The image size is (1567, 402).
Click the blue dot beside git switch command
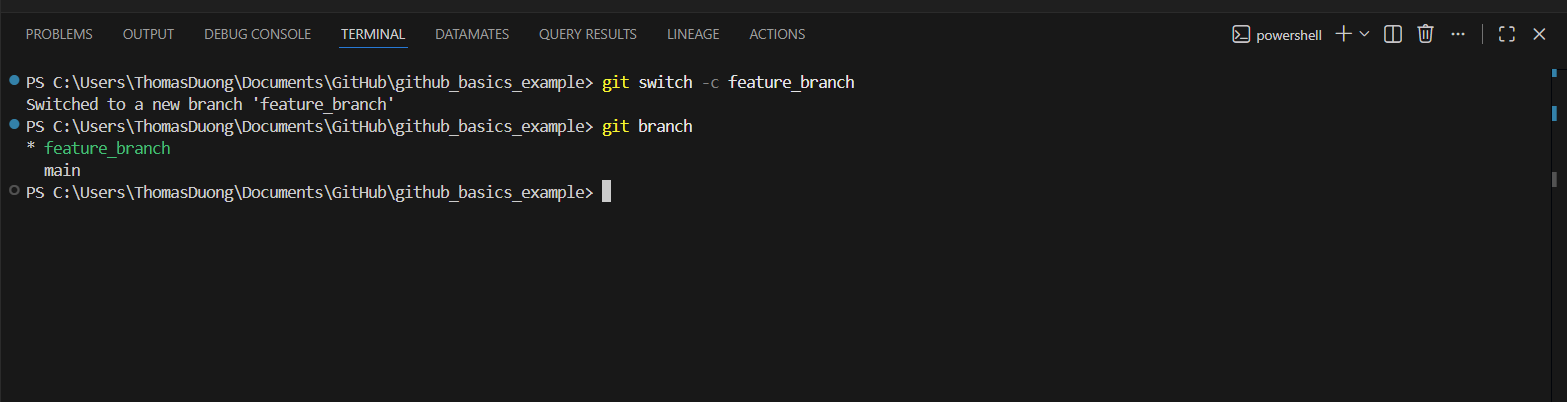click(13, 81)
